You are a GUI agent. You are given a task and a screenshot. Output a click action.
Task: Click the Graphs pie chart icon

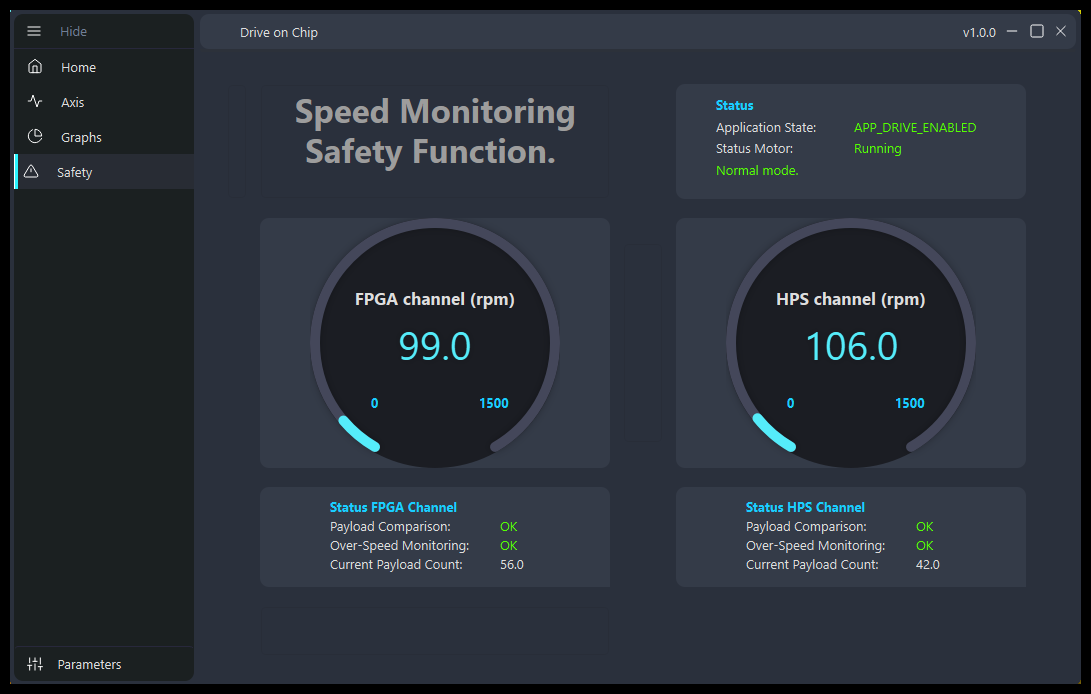(x=35, y=137)
